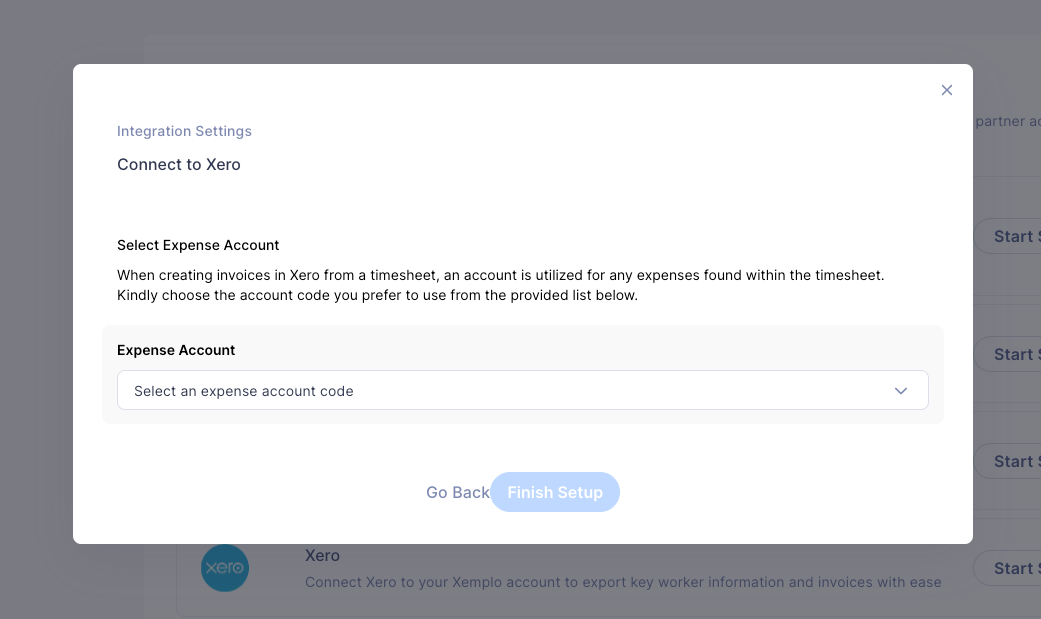1041x619 pixels.
Task: Click the 'Select an expense account code' placeholder
Action: click(x=244, y=391)
